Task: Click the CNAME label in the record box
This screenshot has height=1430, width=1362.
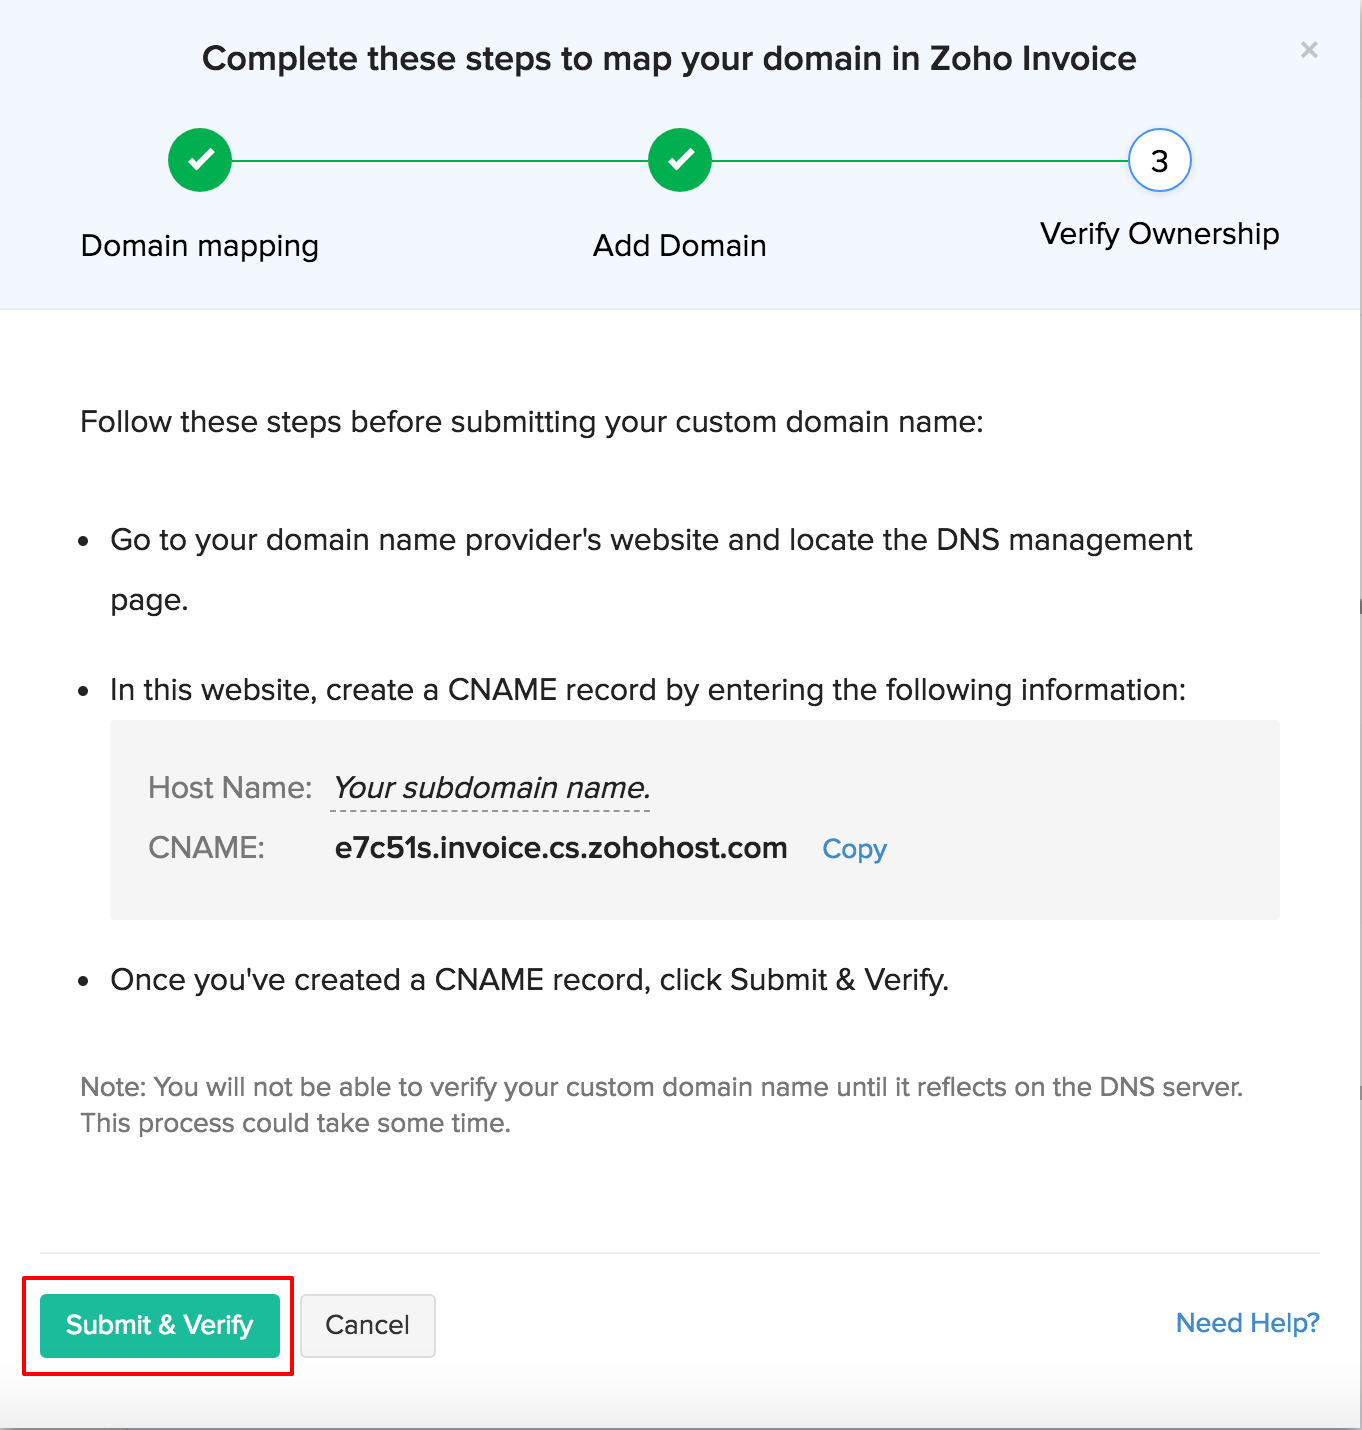Action: (x=206, y=848)
